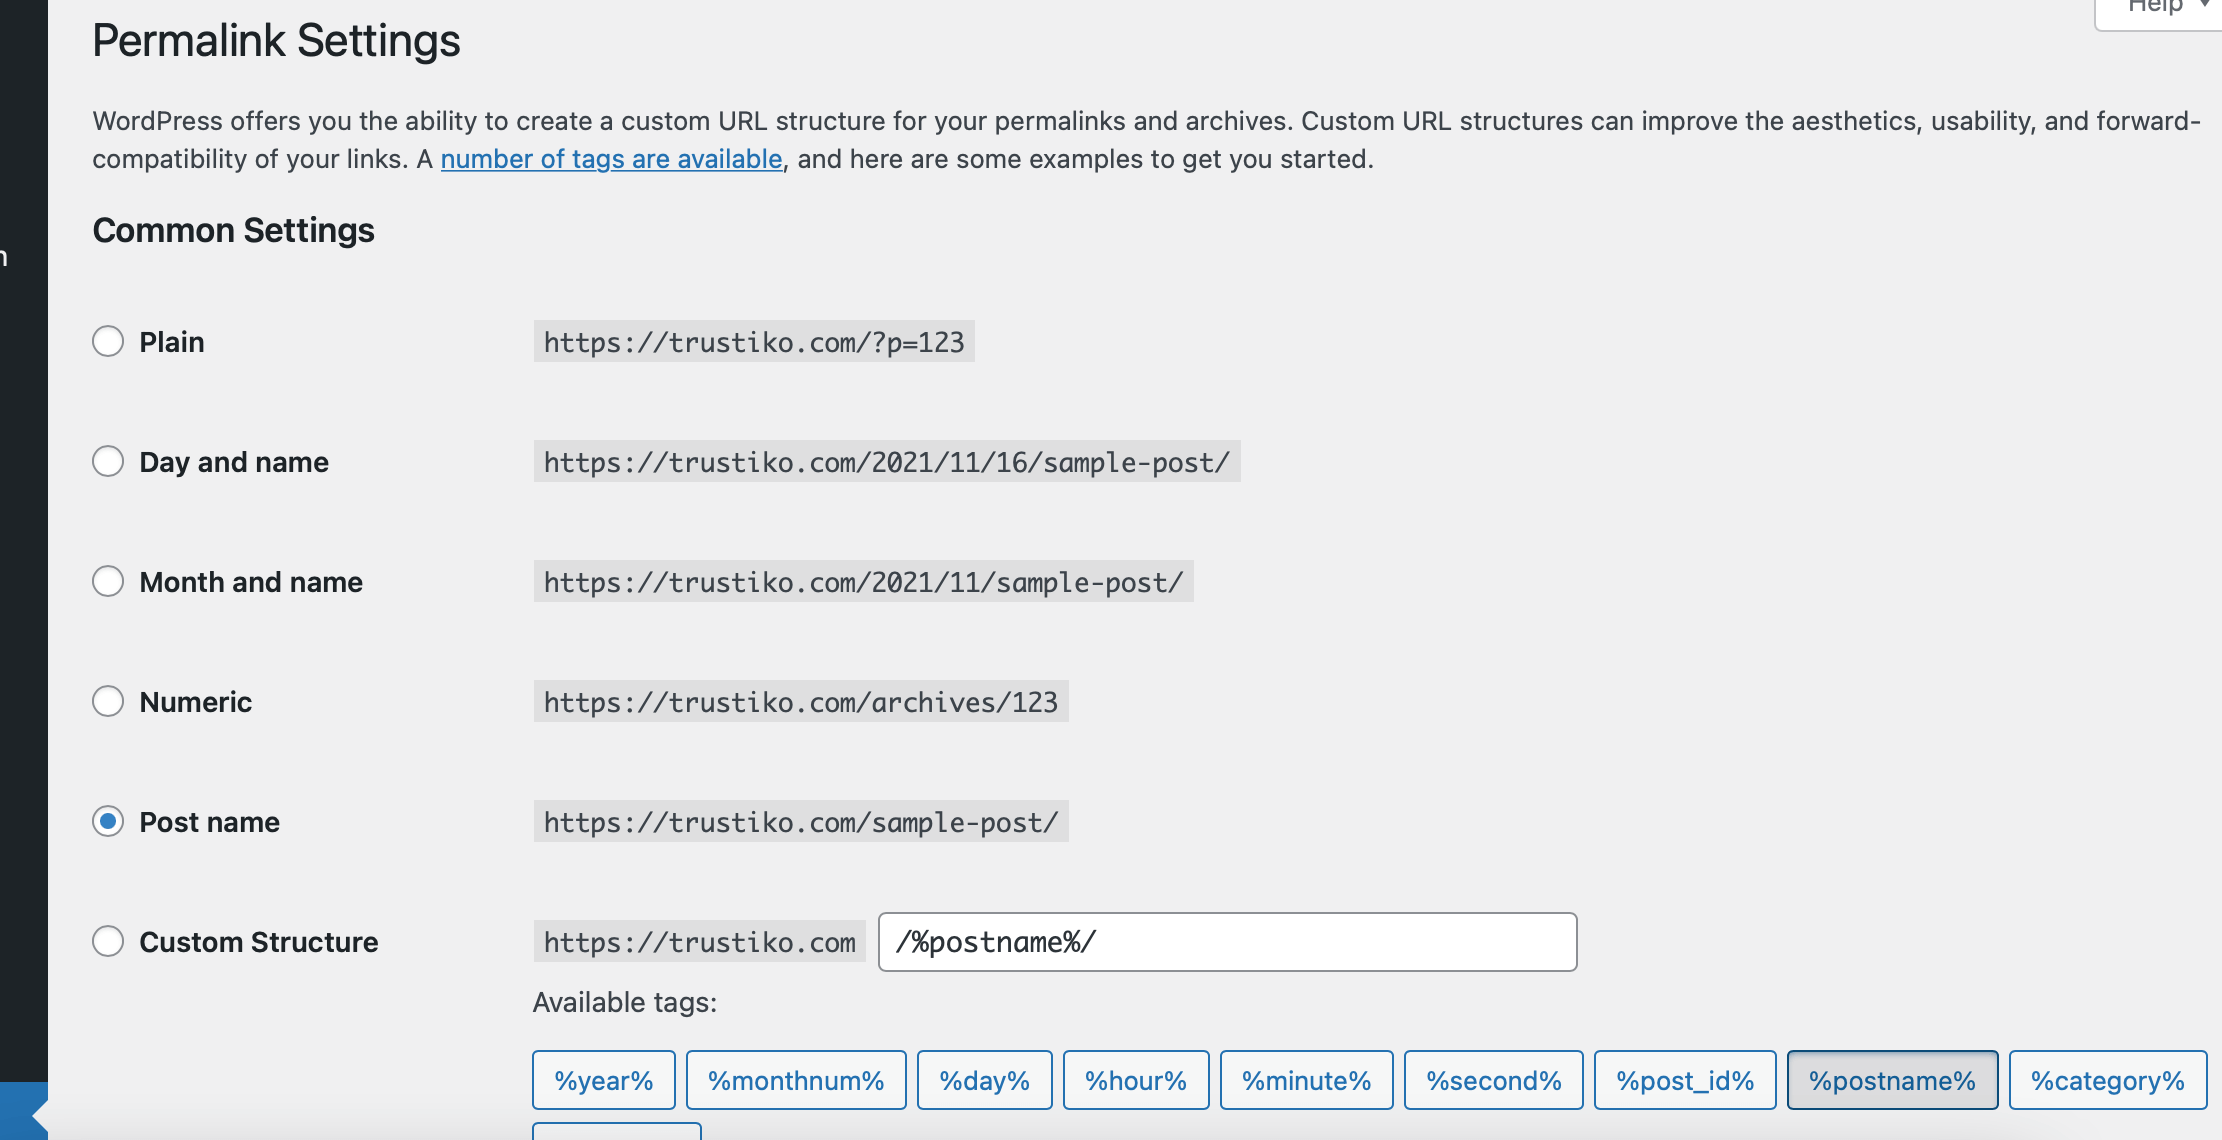Select the Day and name structure
Image resolution: width=2222 pixels, height=1140 pixels.
coord(108,461)
